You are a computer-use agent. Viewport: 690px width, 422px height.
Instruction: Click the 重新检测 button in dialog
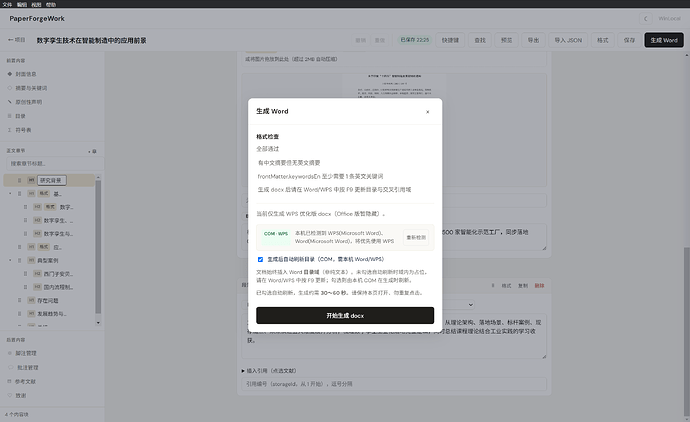coord(416,238)
